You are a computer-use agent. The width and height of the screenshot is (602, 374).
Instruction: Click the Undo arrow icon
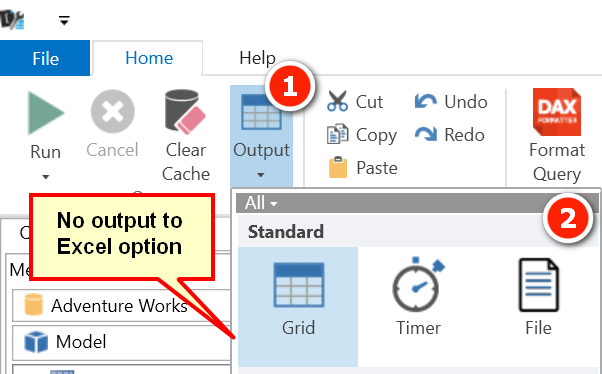click(x=426, y=101)
